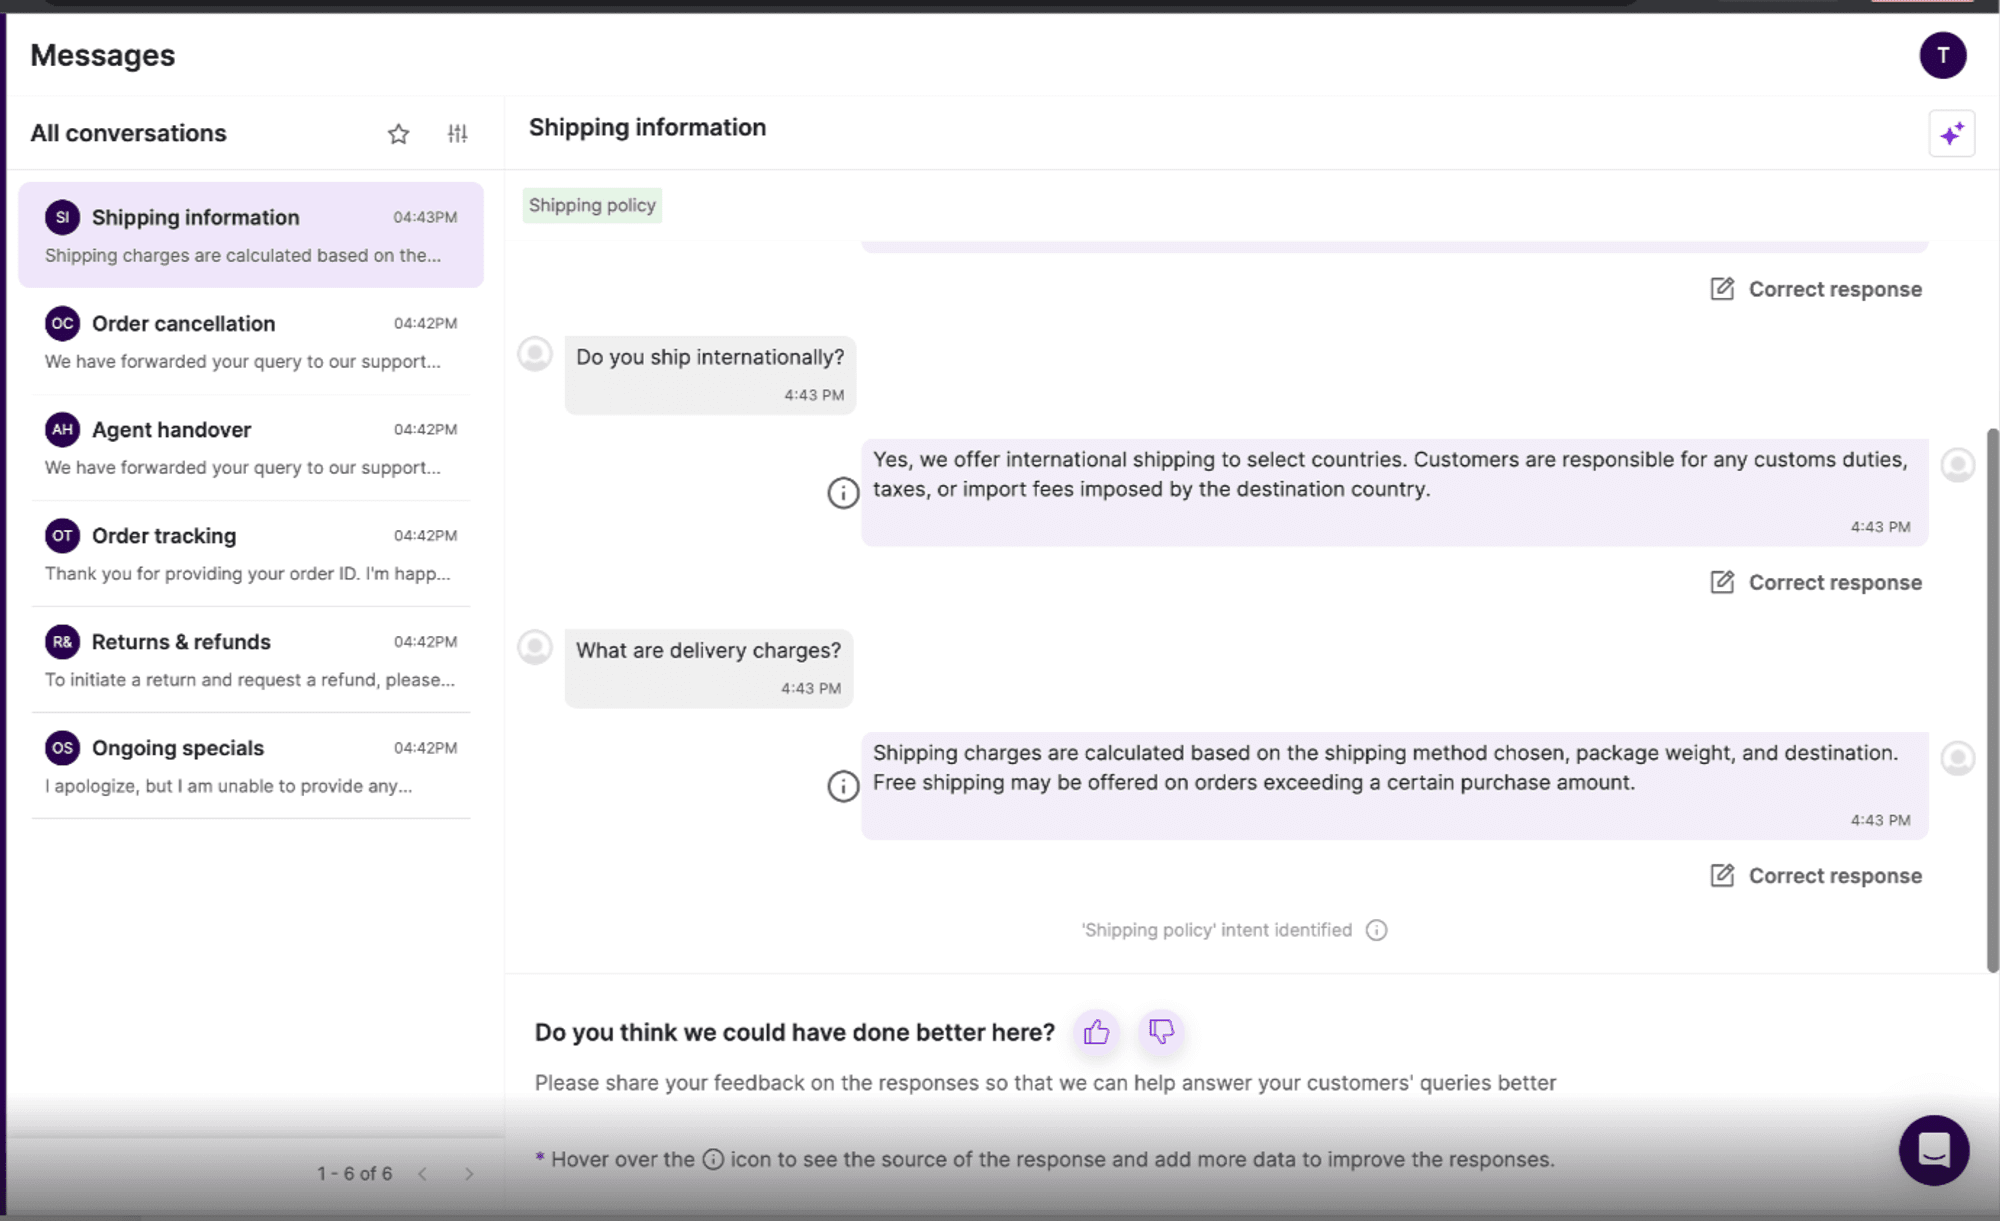Image resolution: width=2000 pixels, height=1221 pixels.
Task: Go to next page of conversations
Action: [x=468, y=1173]
